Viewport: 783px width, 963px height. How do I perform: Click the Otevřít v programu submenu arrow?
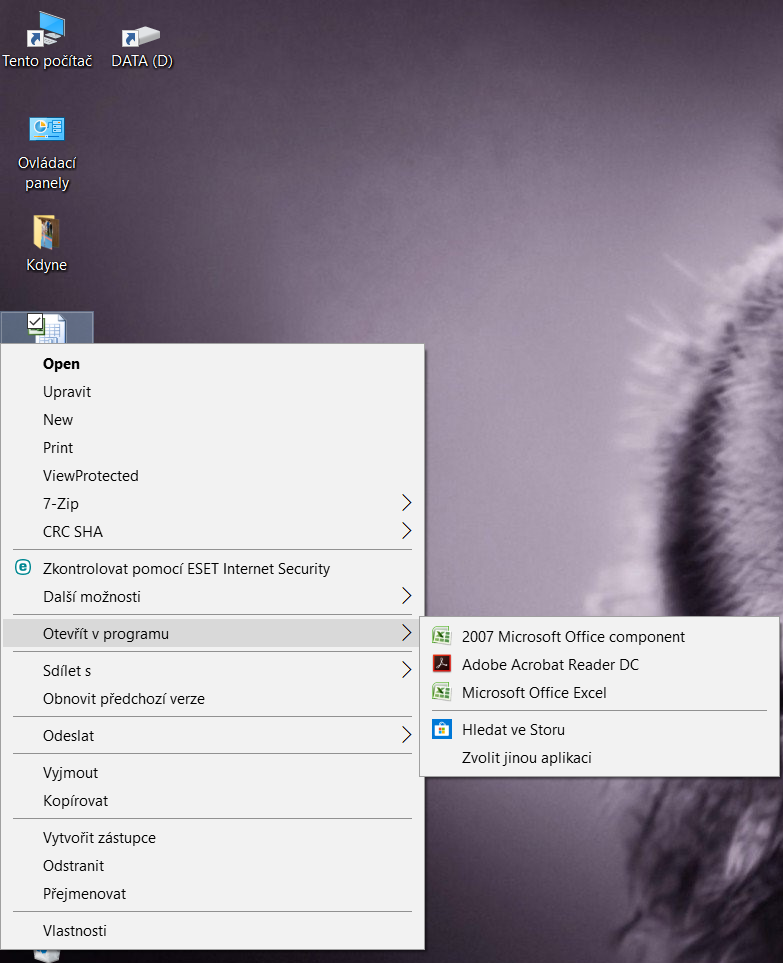coord(407,633)
